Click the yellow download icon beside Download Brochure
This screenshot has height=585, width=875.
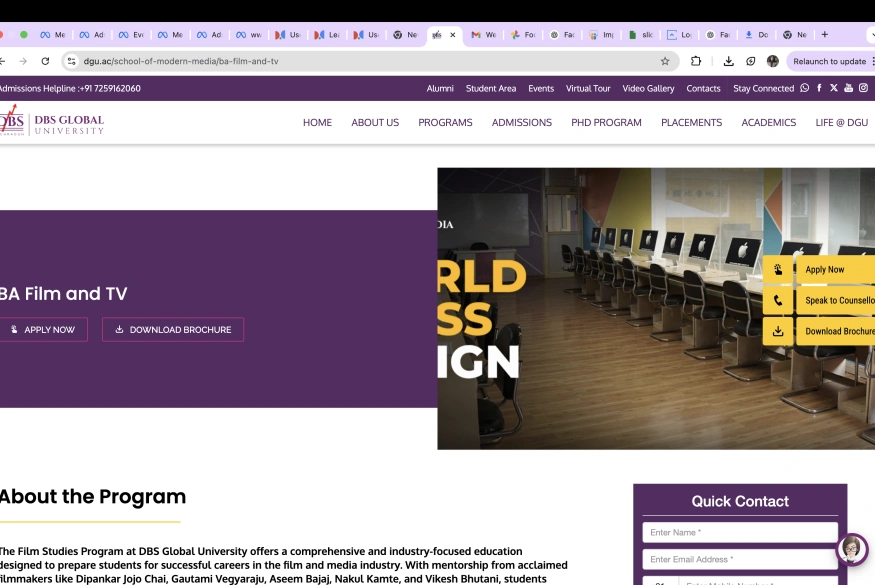point(778,331)
